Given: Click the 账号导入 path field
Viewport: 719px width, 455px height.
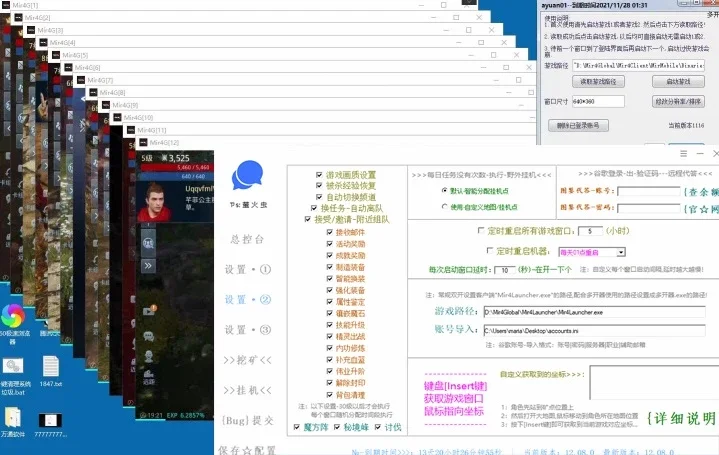Looking at the screenshot, I should pos(594,330).
